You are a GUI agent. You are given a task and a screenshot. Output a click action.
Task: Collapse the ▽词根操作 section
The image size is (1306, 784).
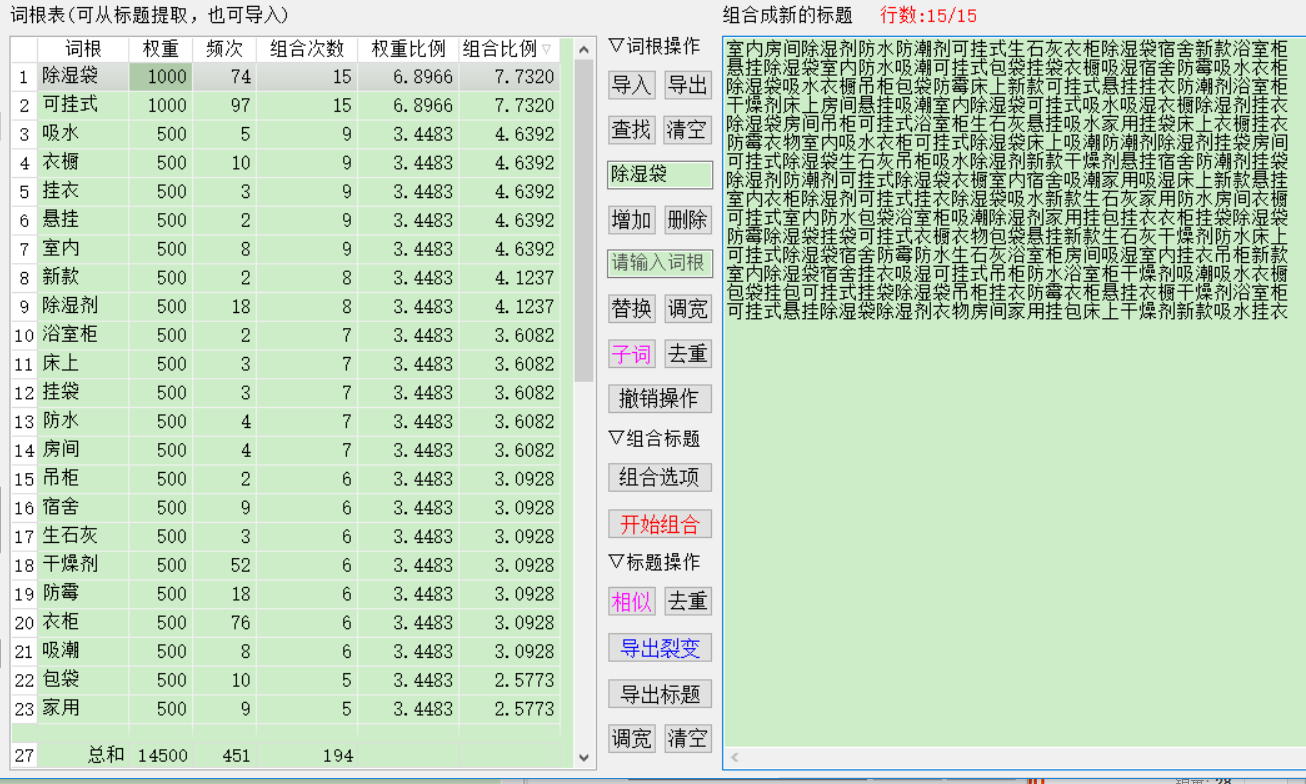(655, 46)
